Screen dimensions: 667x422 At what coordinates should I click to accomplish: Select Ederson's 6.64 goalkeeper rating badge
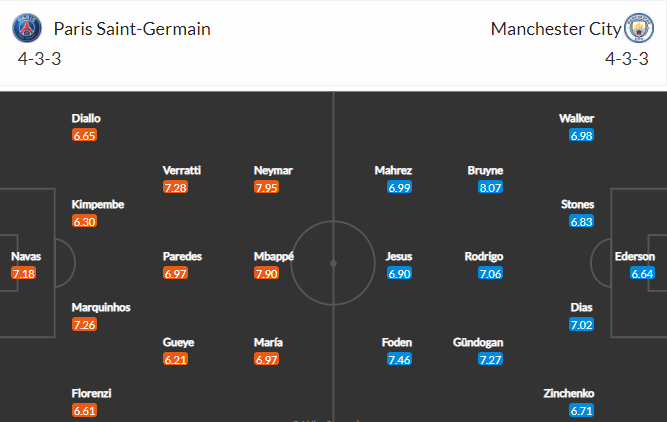click(642, 273)
